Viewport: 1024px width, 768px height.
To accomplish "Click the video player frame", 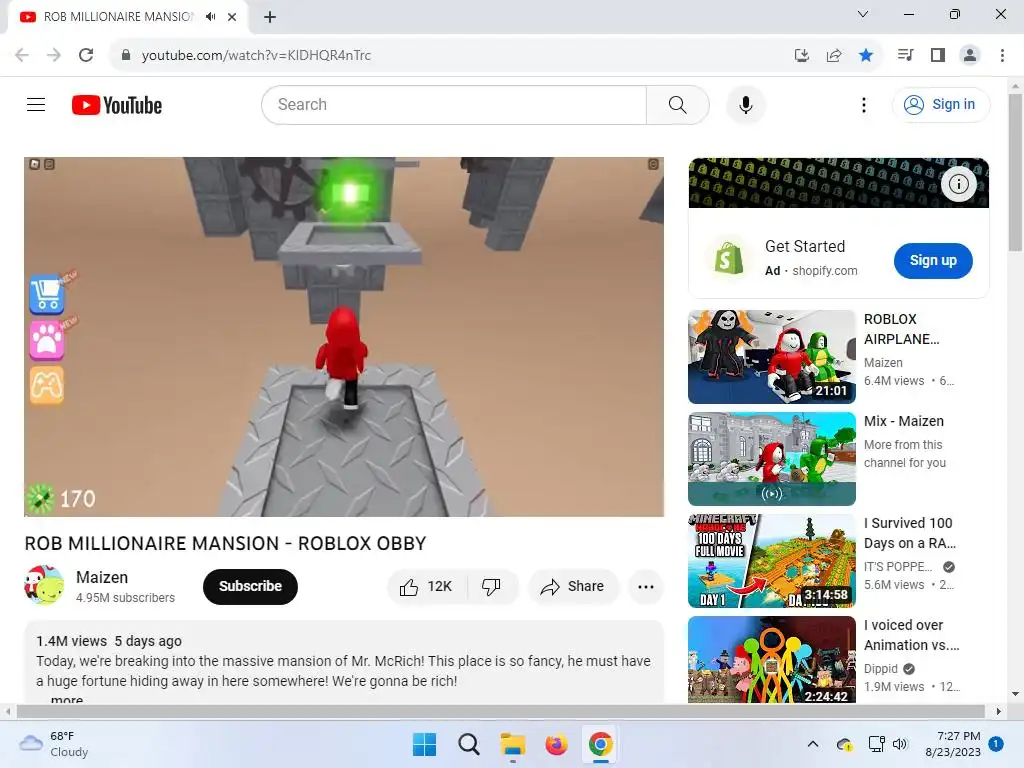I will (x=344, y=336).
